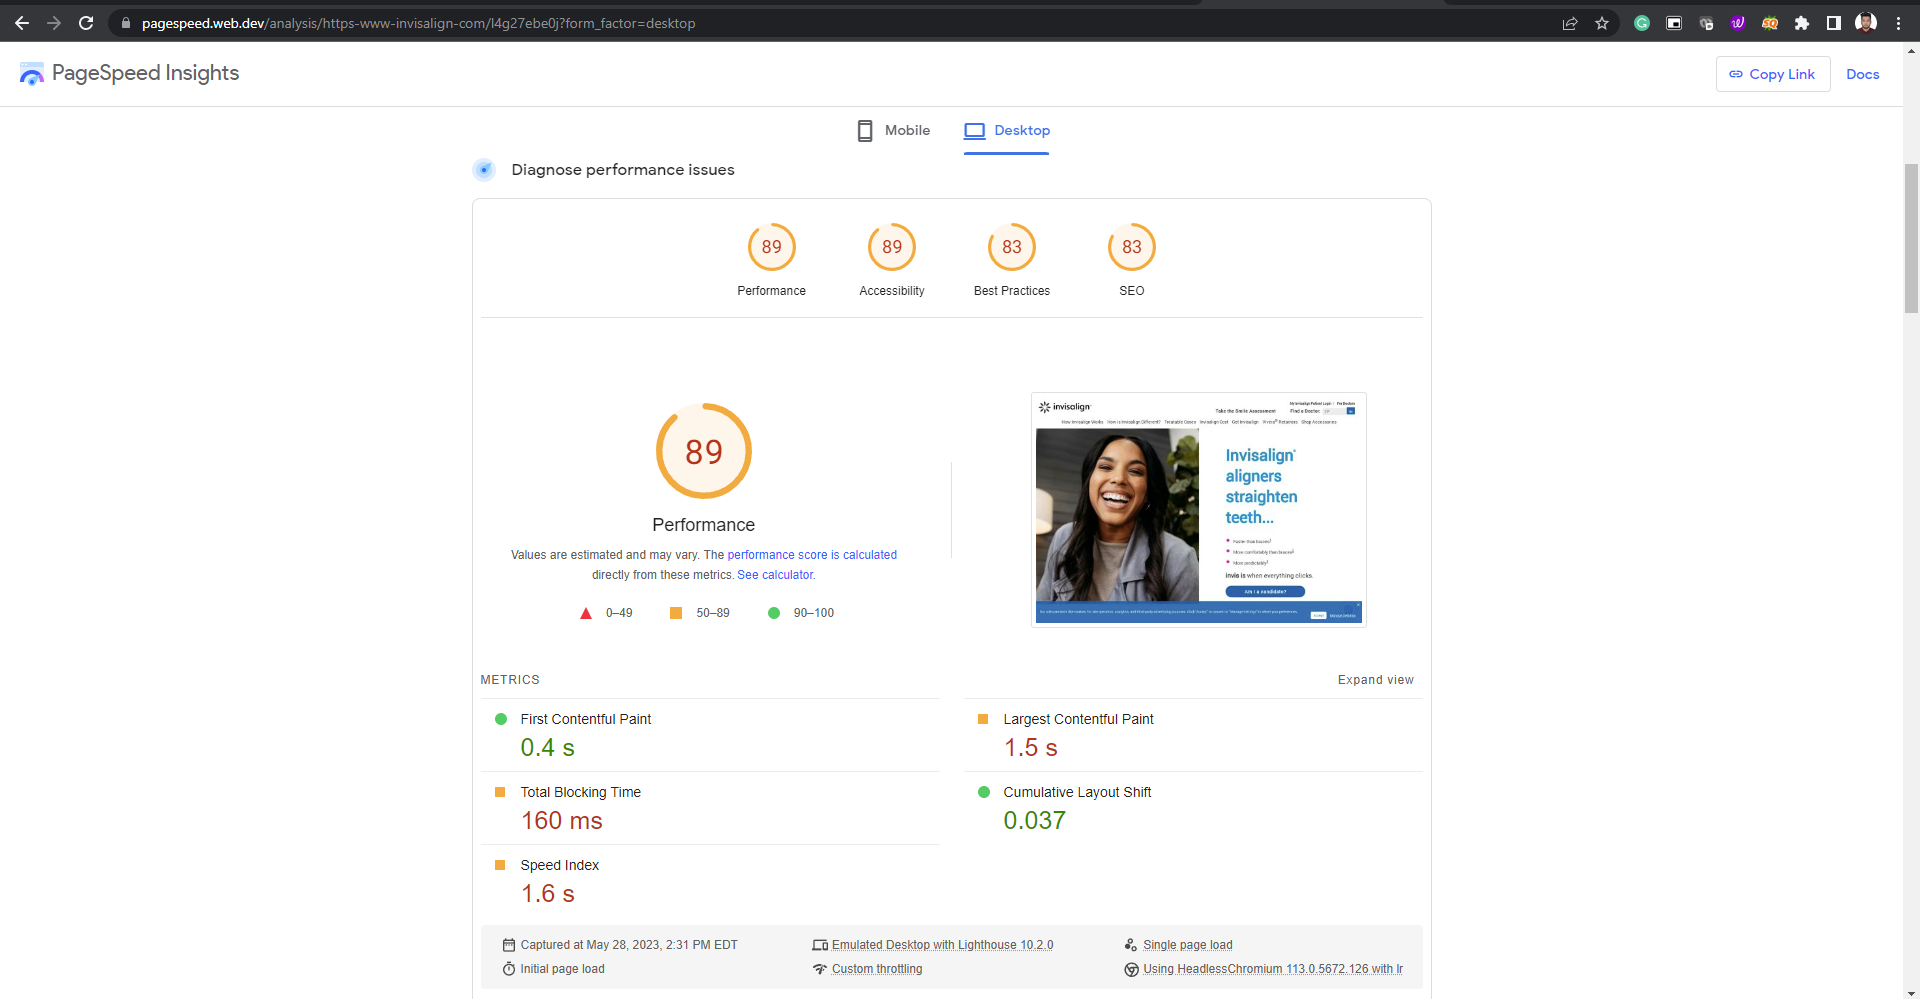Reload the page with the refresh icon

(86, 23)
